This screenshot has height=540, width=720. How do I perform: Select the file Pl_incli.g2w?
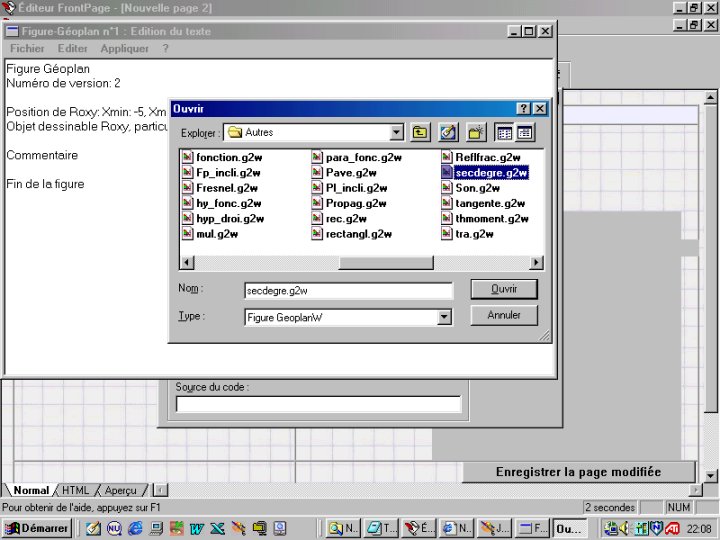click(x=350, y=188)
